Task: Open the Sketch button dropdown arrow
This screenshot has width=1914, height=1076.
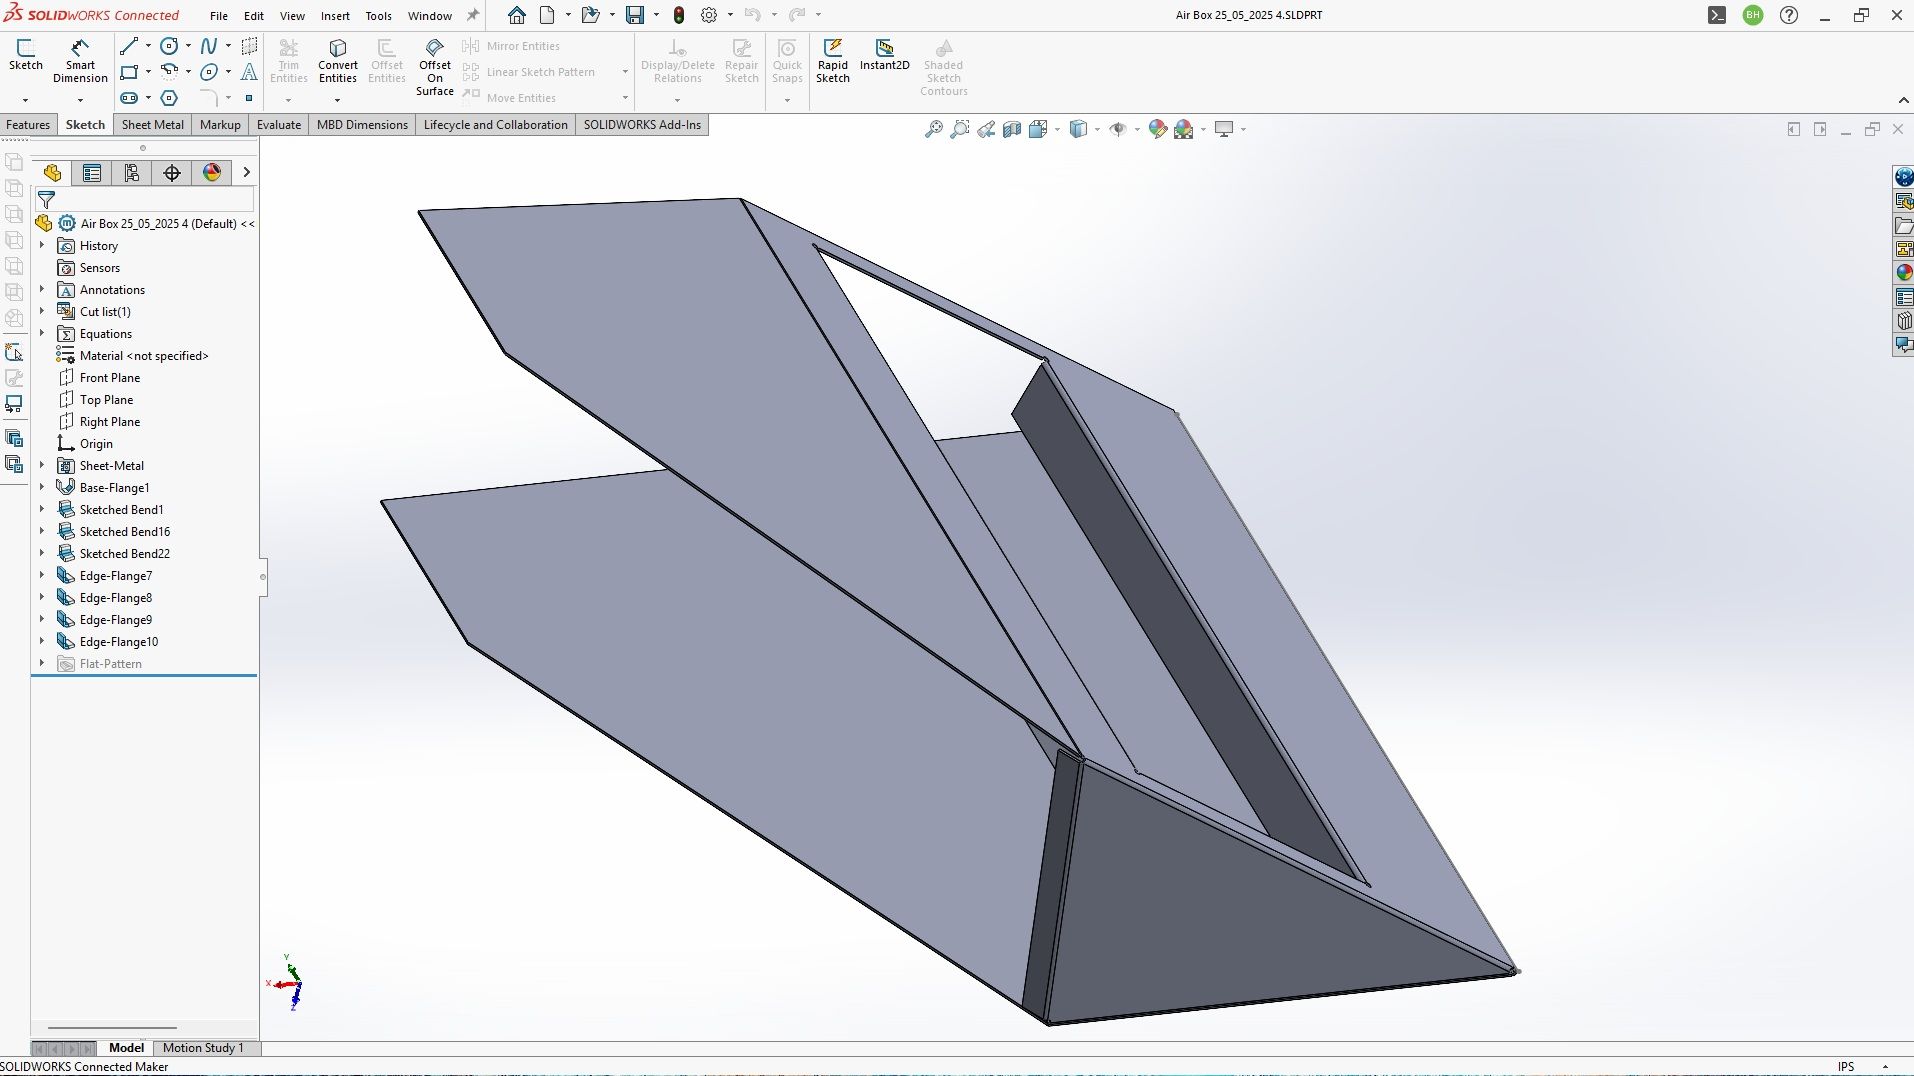Action: 25,100
